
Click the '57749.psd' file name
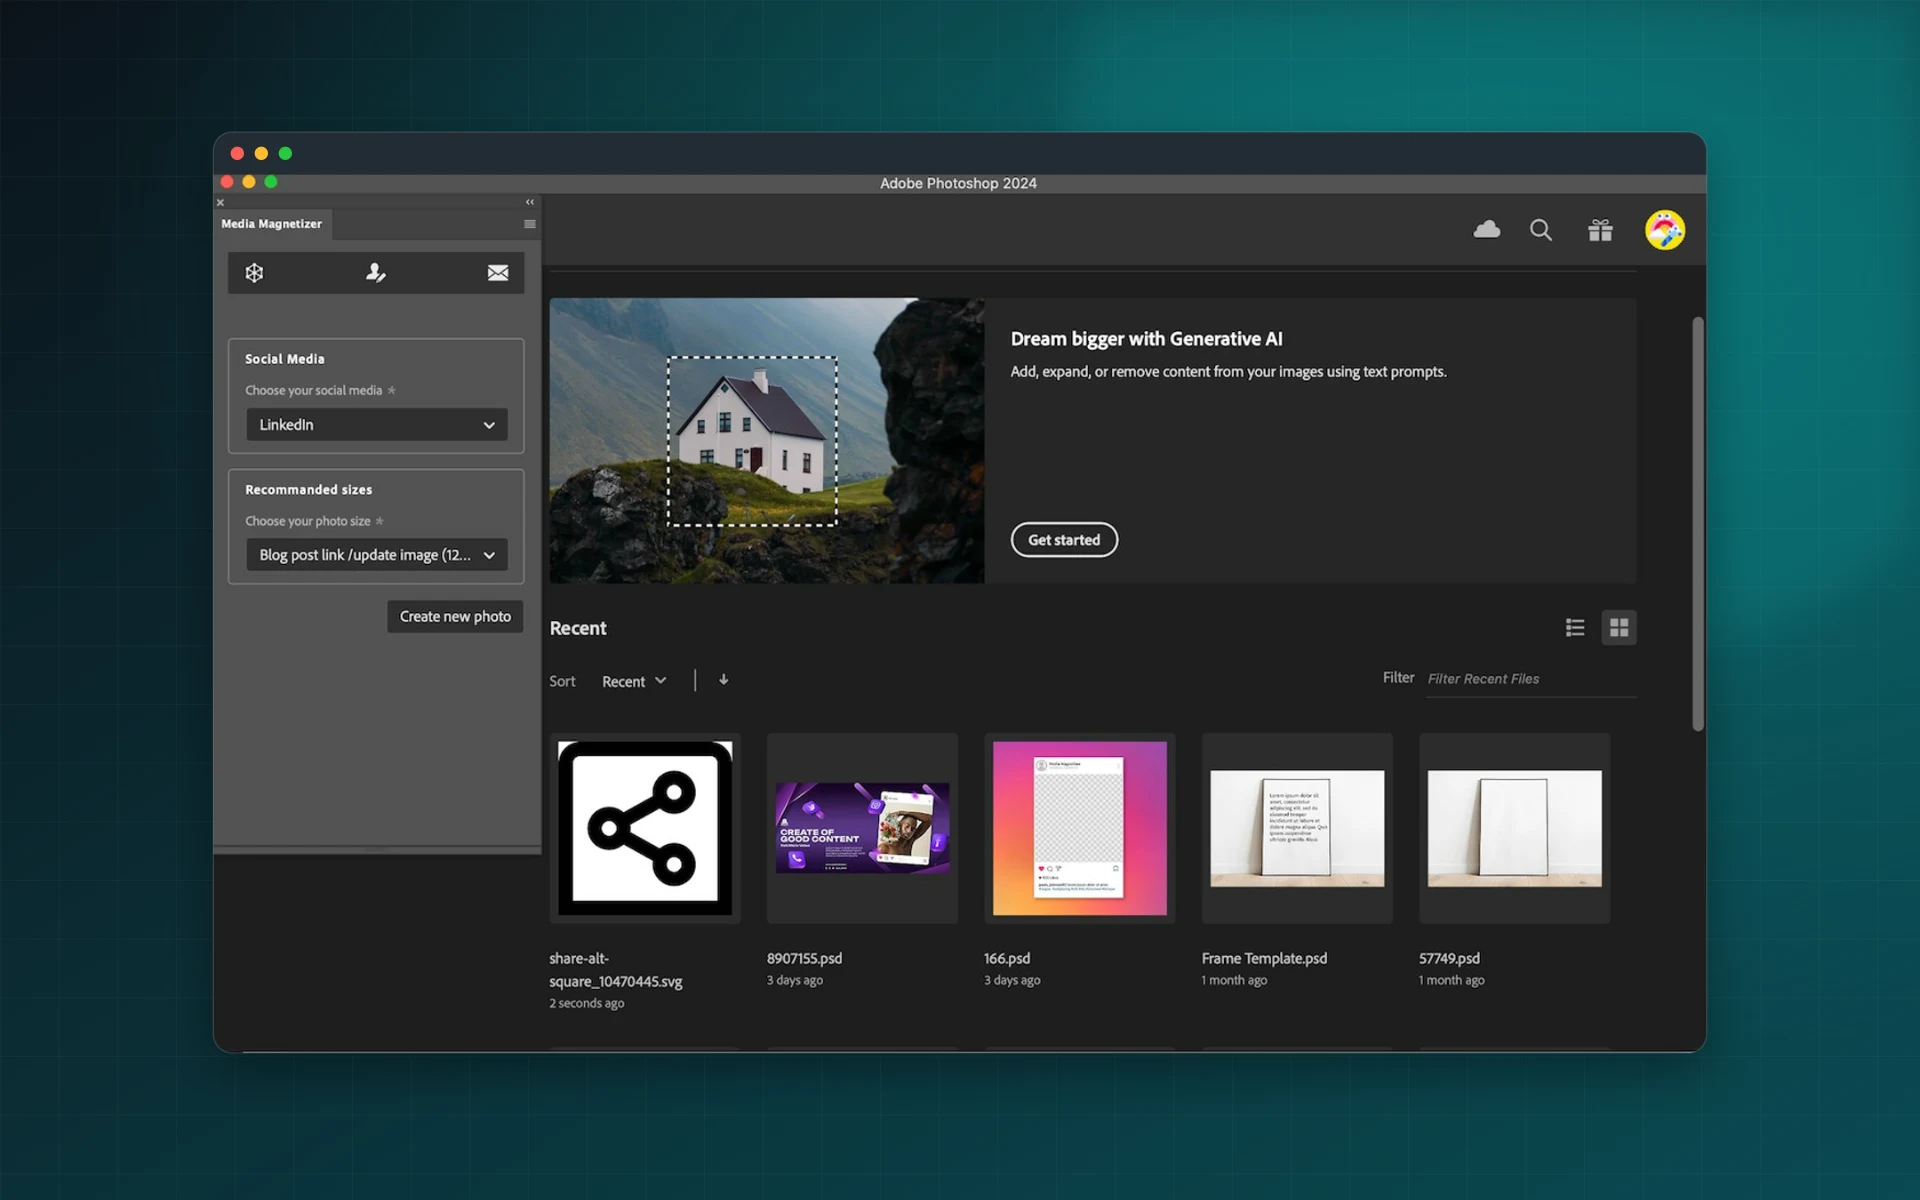[1449, 958]
